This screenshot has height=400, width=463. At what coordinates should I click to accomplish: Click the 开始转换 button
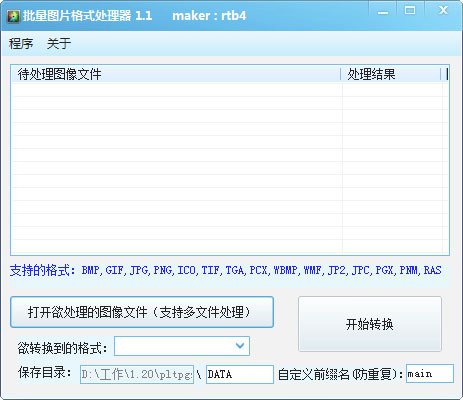[x=370, y=324]
